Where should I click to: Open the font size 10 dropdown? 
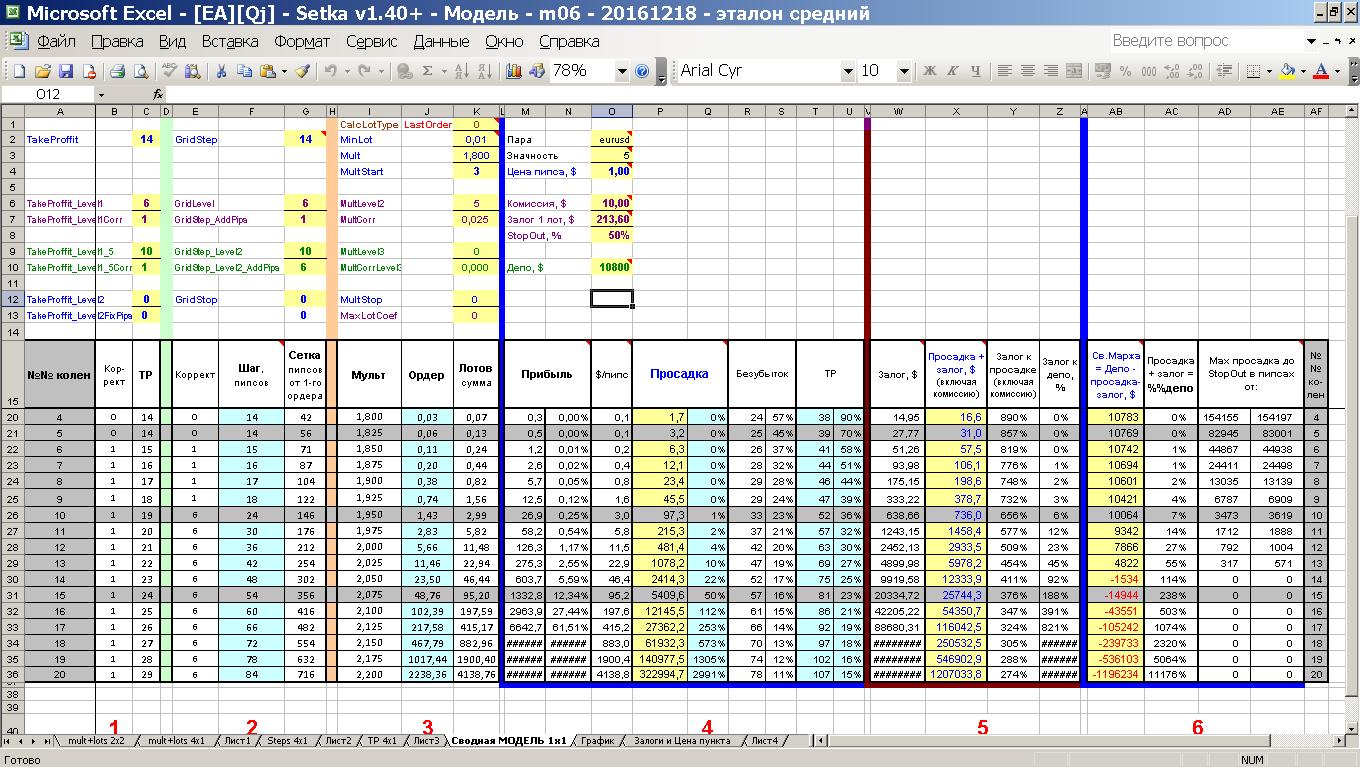[904, 71]
